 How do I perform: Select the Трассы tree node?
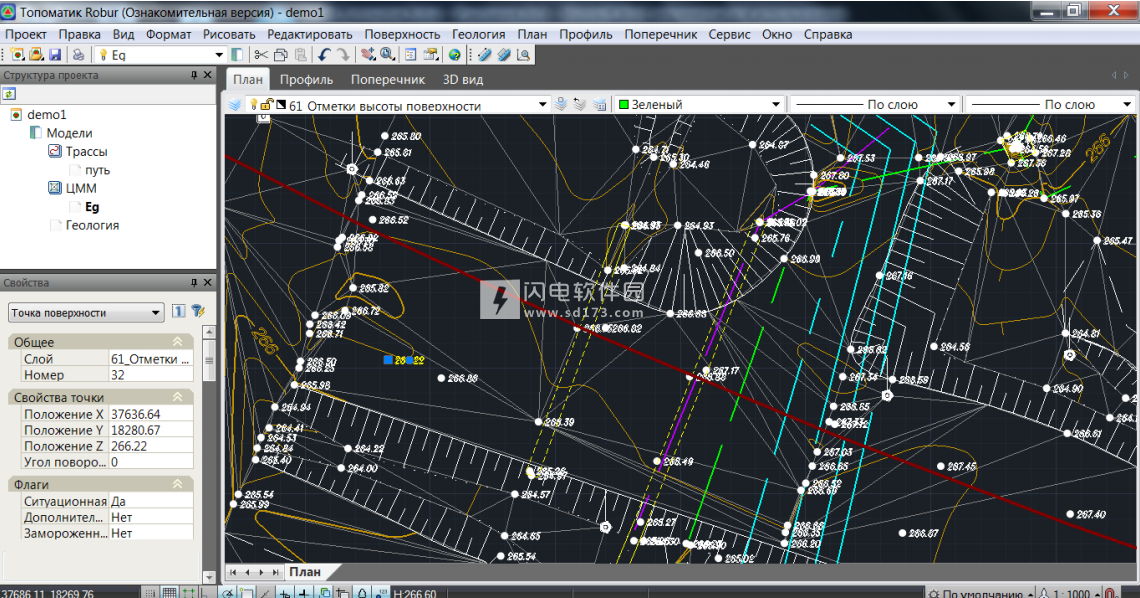click(x=87, y=152)
